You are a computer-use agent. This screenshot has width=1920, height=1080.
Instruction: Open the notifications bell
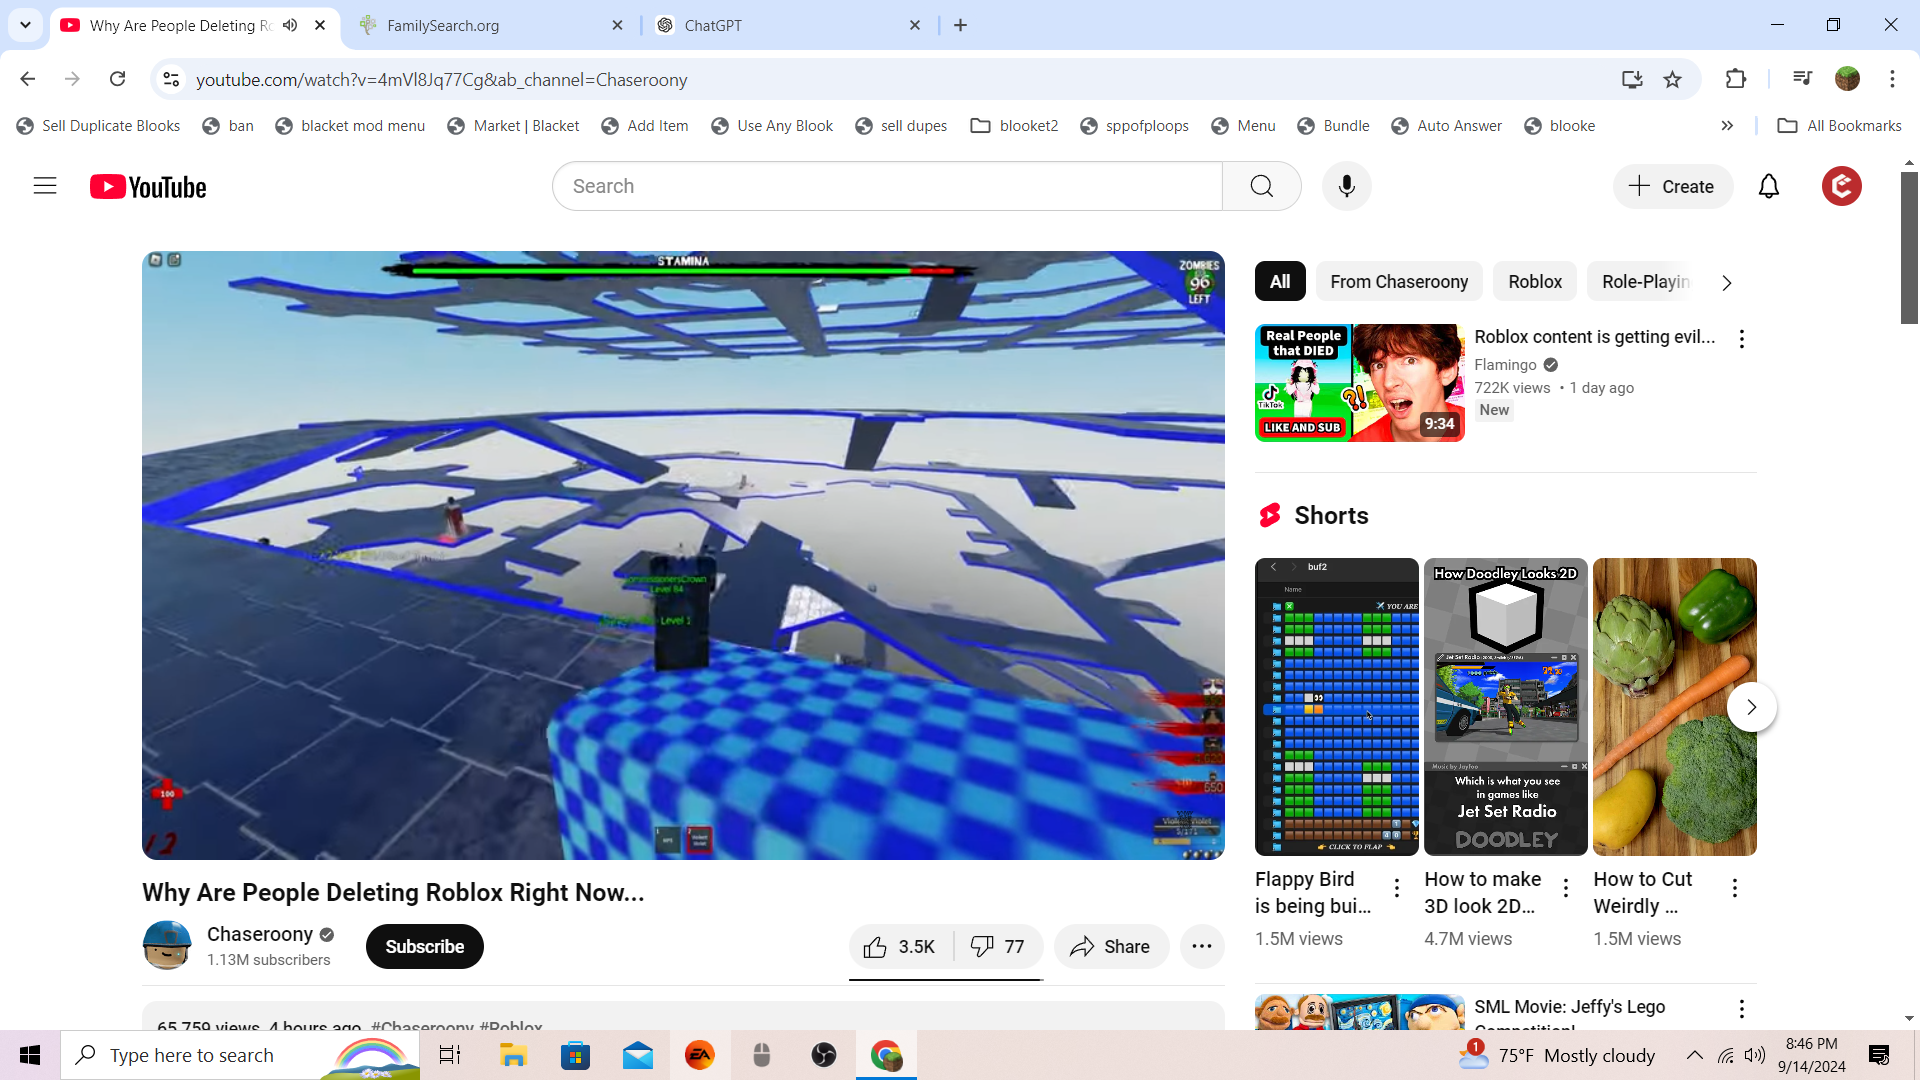pos(1768,186)
